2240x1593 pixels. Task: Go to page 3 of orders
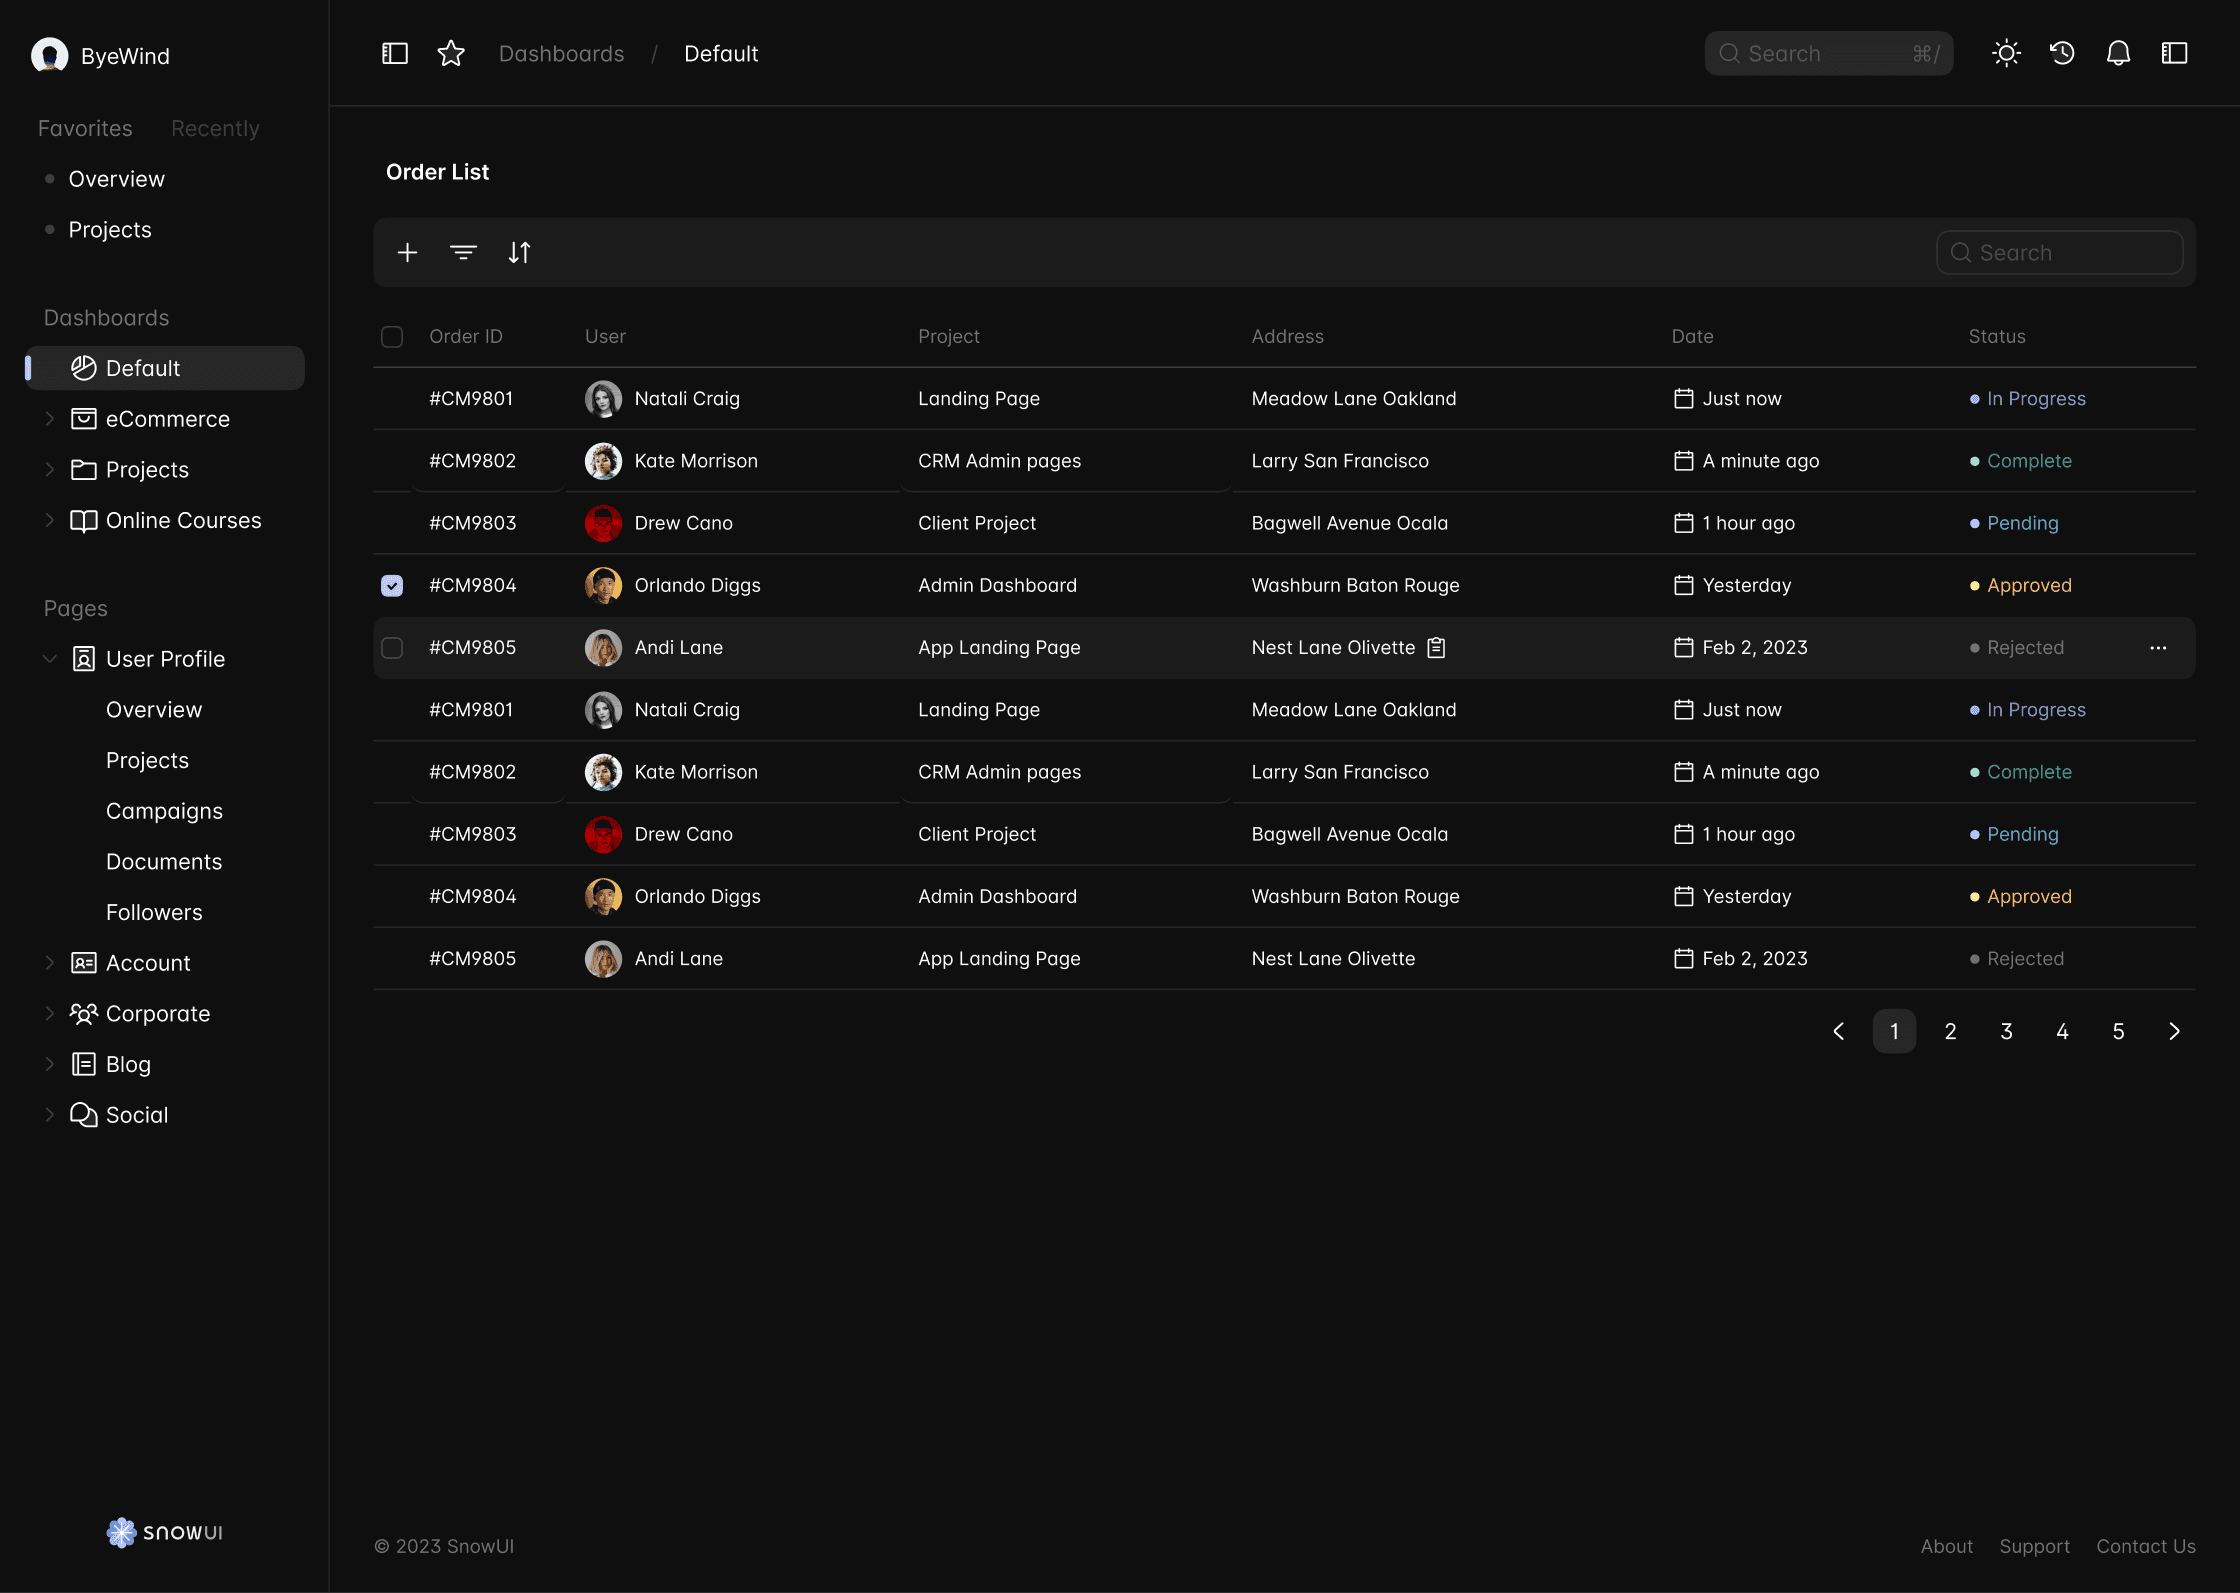coord(2006,1032)
